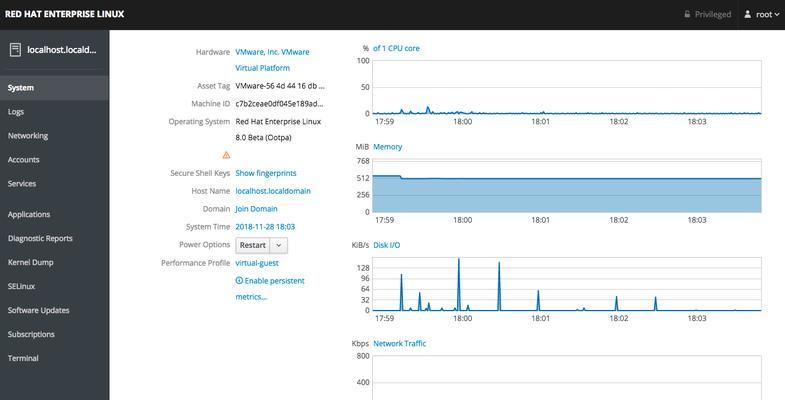This screenshot has width=785, height=400.
Task: Open the Network Traffic graph link
Action: click(x=400, y=343)
